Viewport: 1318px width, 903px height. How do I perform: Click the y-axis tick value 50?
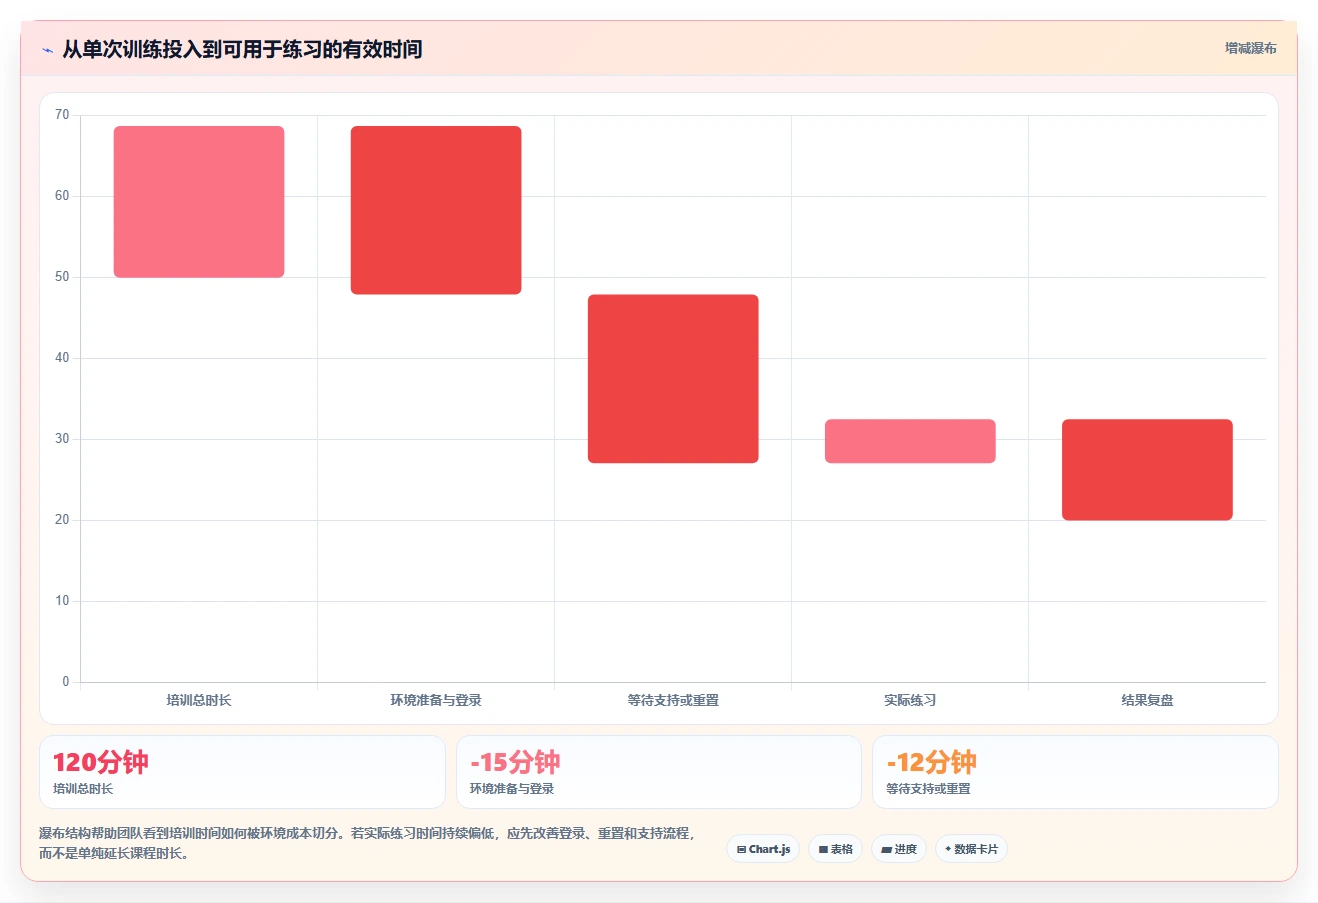click(62, 277)
